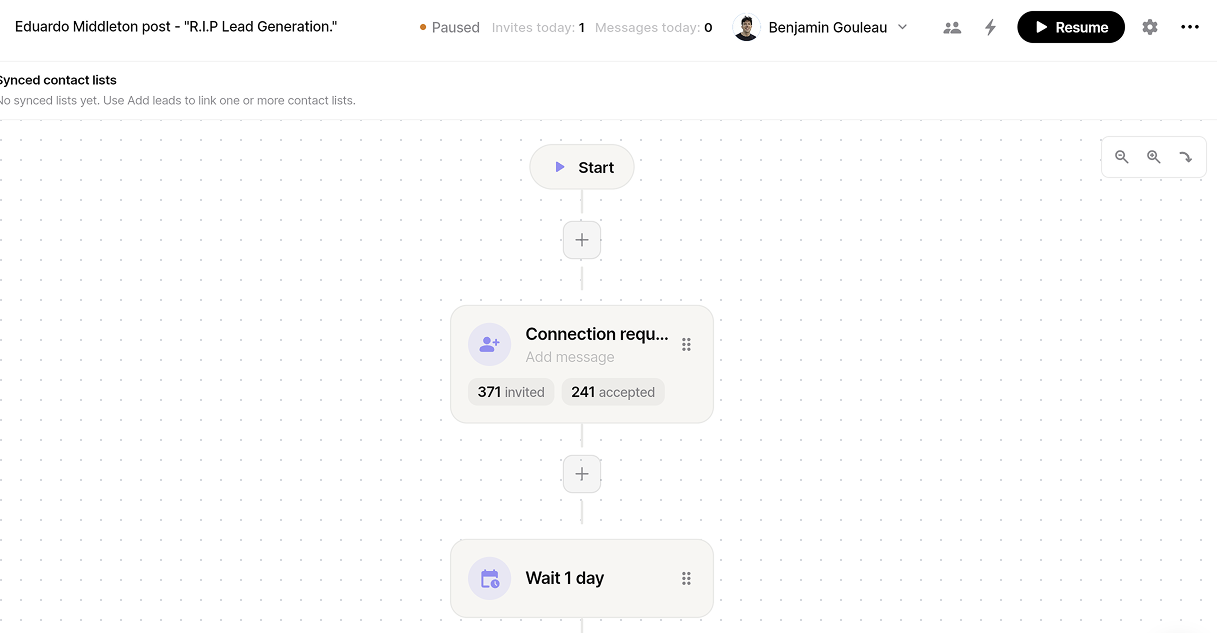Open the three-dots more options menu
The height and width of the screenshot is (633, 1217).
pos(1190,27)
